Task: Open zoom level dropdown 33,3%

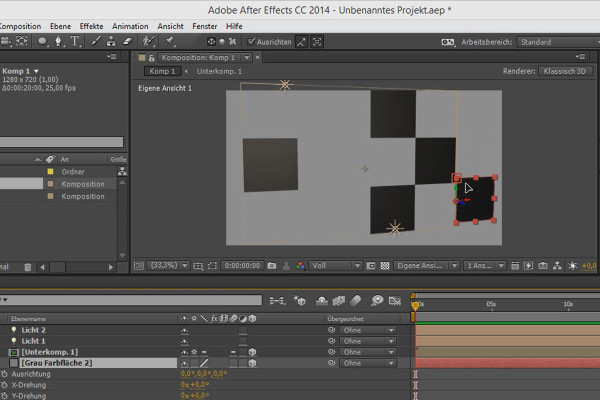Action: click(169, 265)
